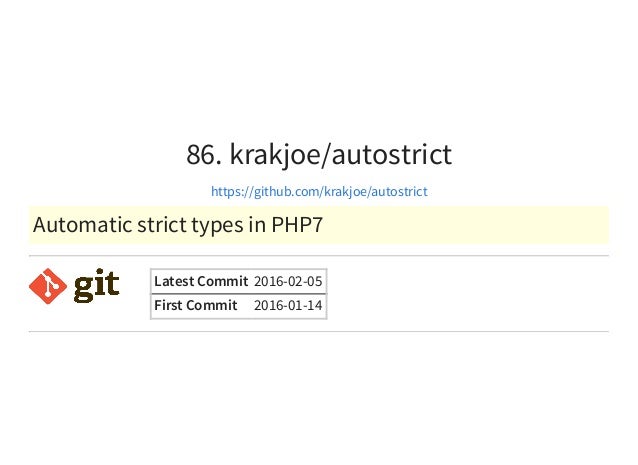Click the horizontal divider below the commit table

pos(319,332)
